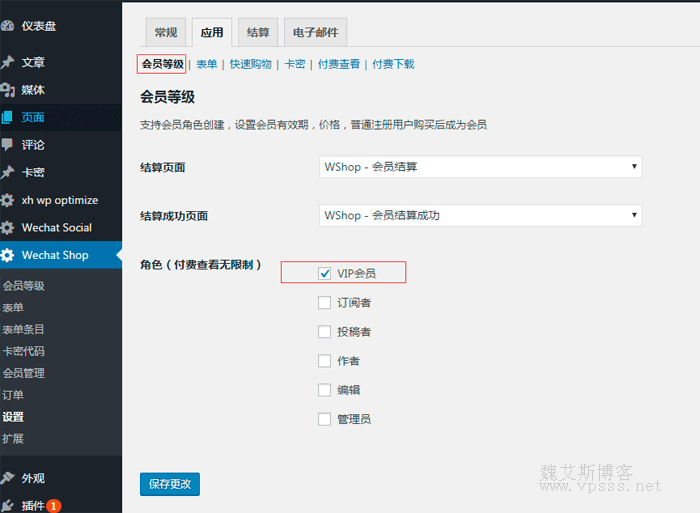This screenshot has width=700, height=513.
Task: Select the 常规 tab
Action: [x=166, y=33]
